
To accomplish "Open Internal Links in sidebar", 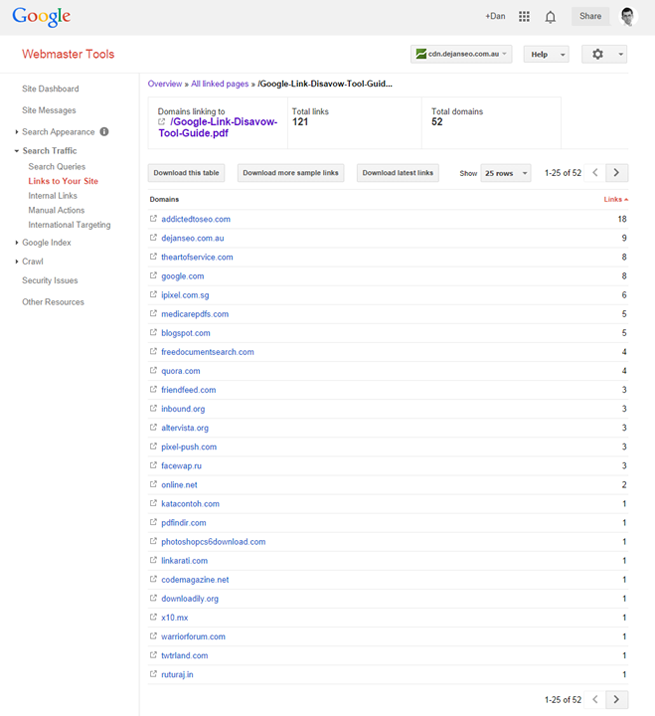I will 53,195.
